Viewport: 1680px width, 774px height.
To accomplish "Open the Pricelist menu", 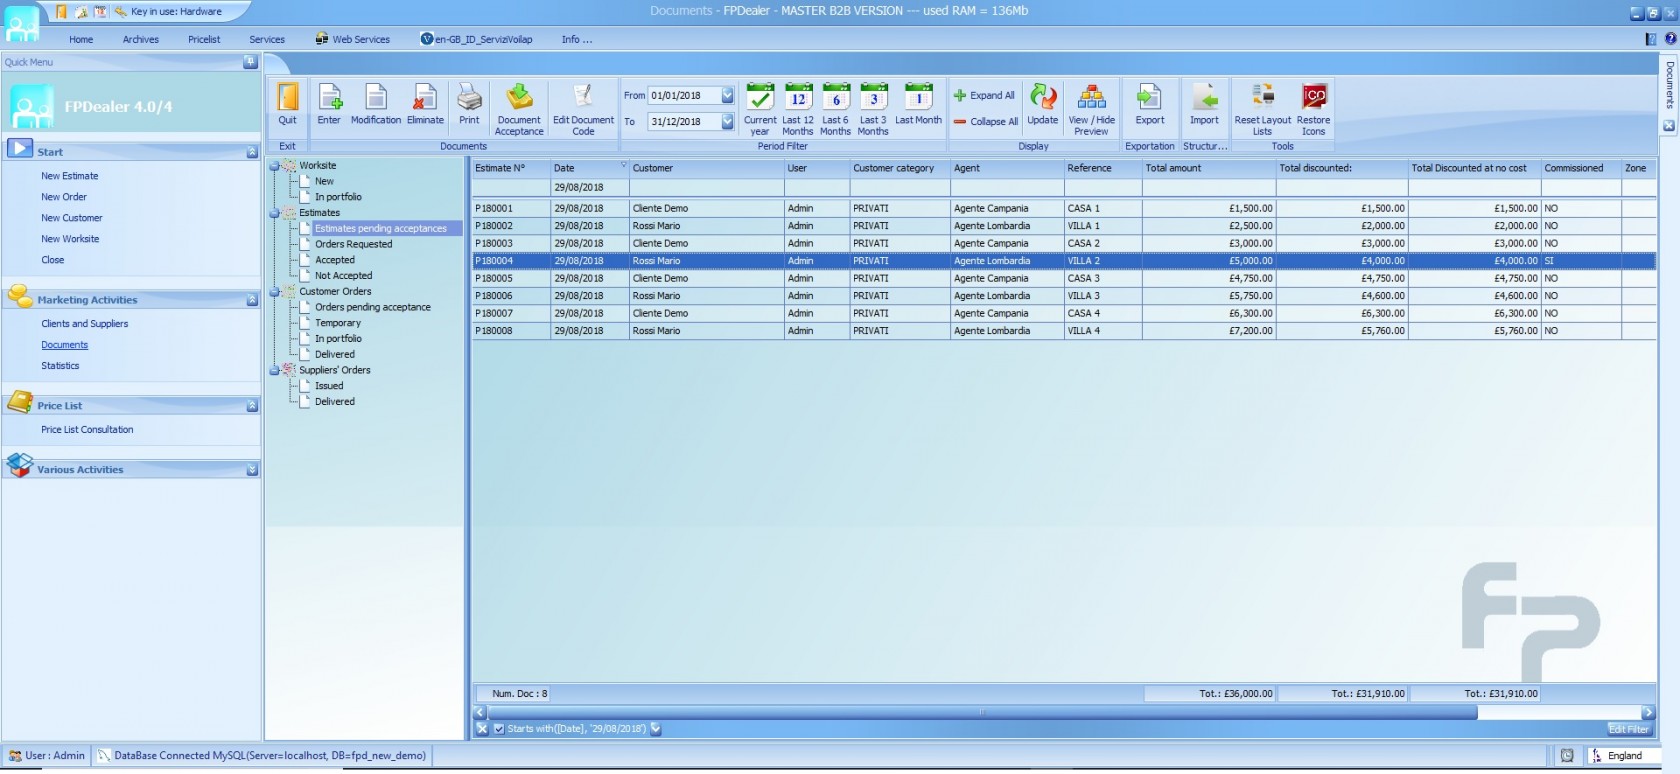I will [x=204, y=40].
